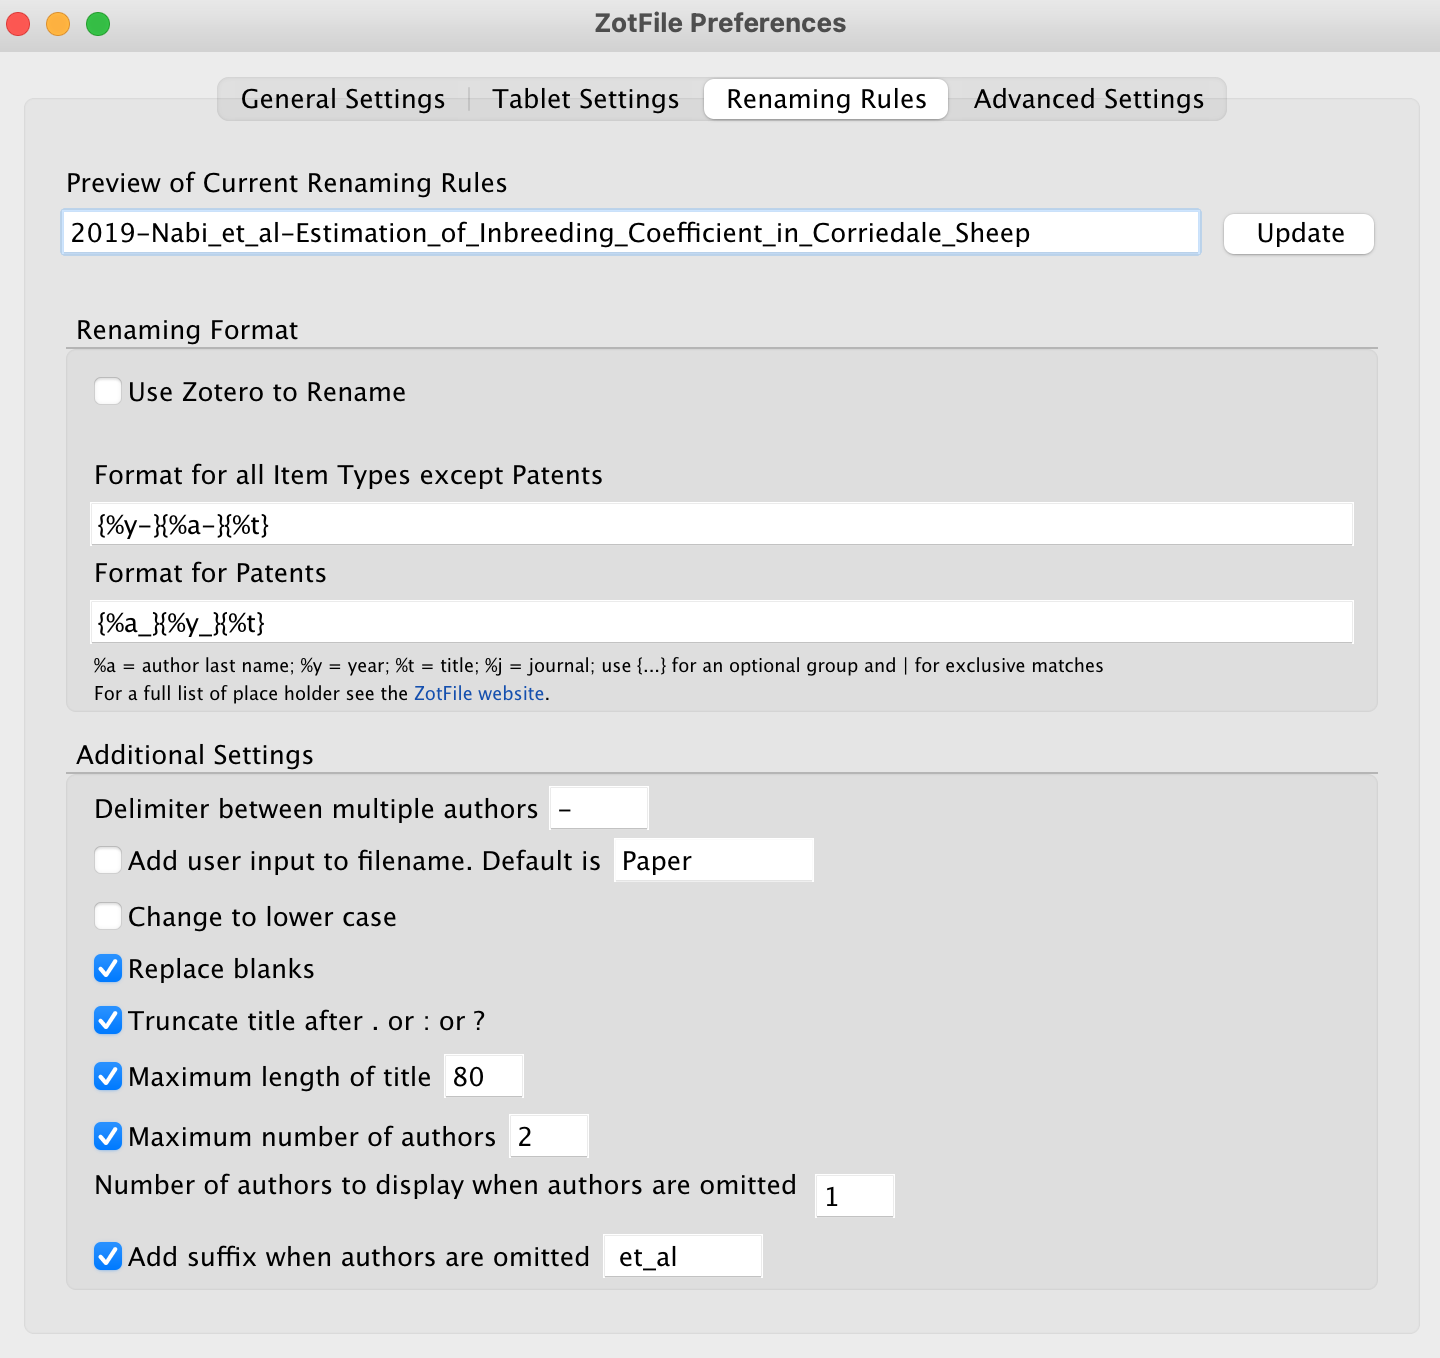
Task: Disable Truncate title after punctuation checkbox
Action: (x=108, y=1020)
